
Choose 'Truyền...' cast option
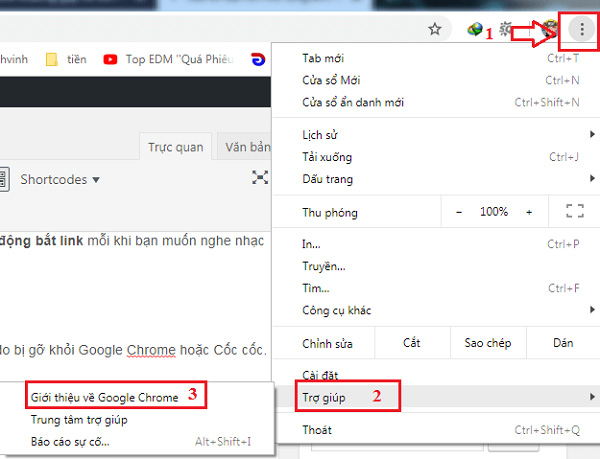(x=434, y=266)
